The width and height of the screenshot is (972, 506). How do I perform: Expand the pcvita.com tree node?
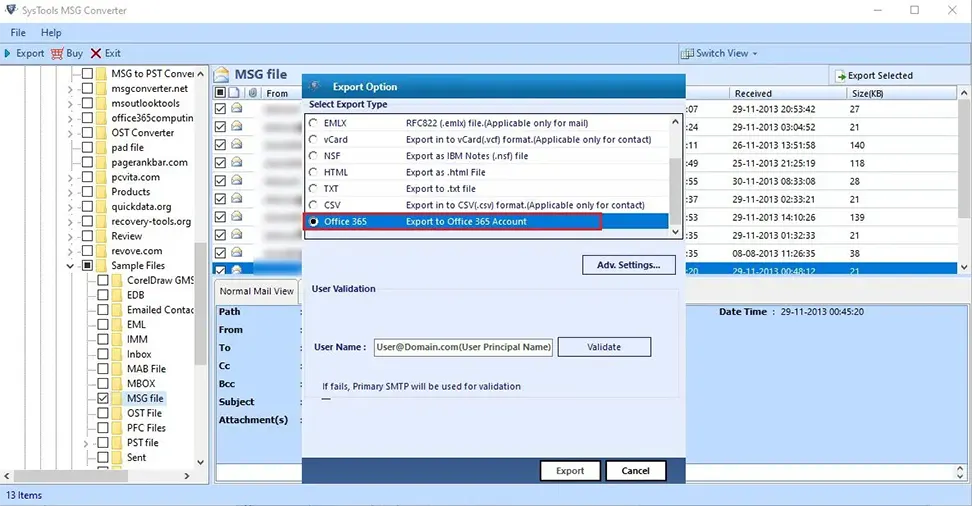coord(70,178)
